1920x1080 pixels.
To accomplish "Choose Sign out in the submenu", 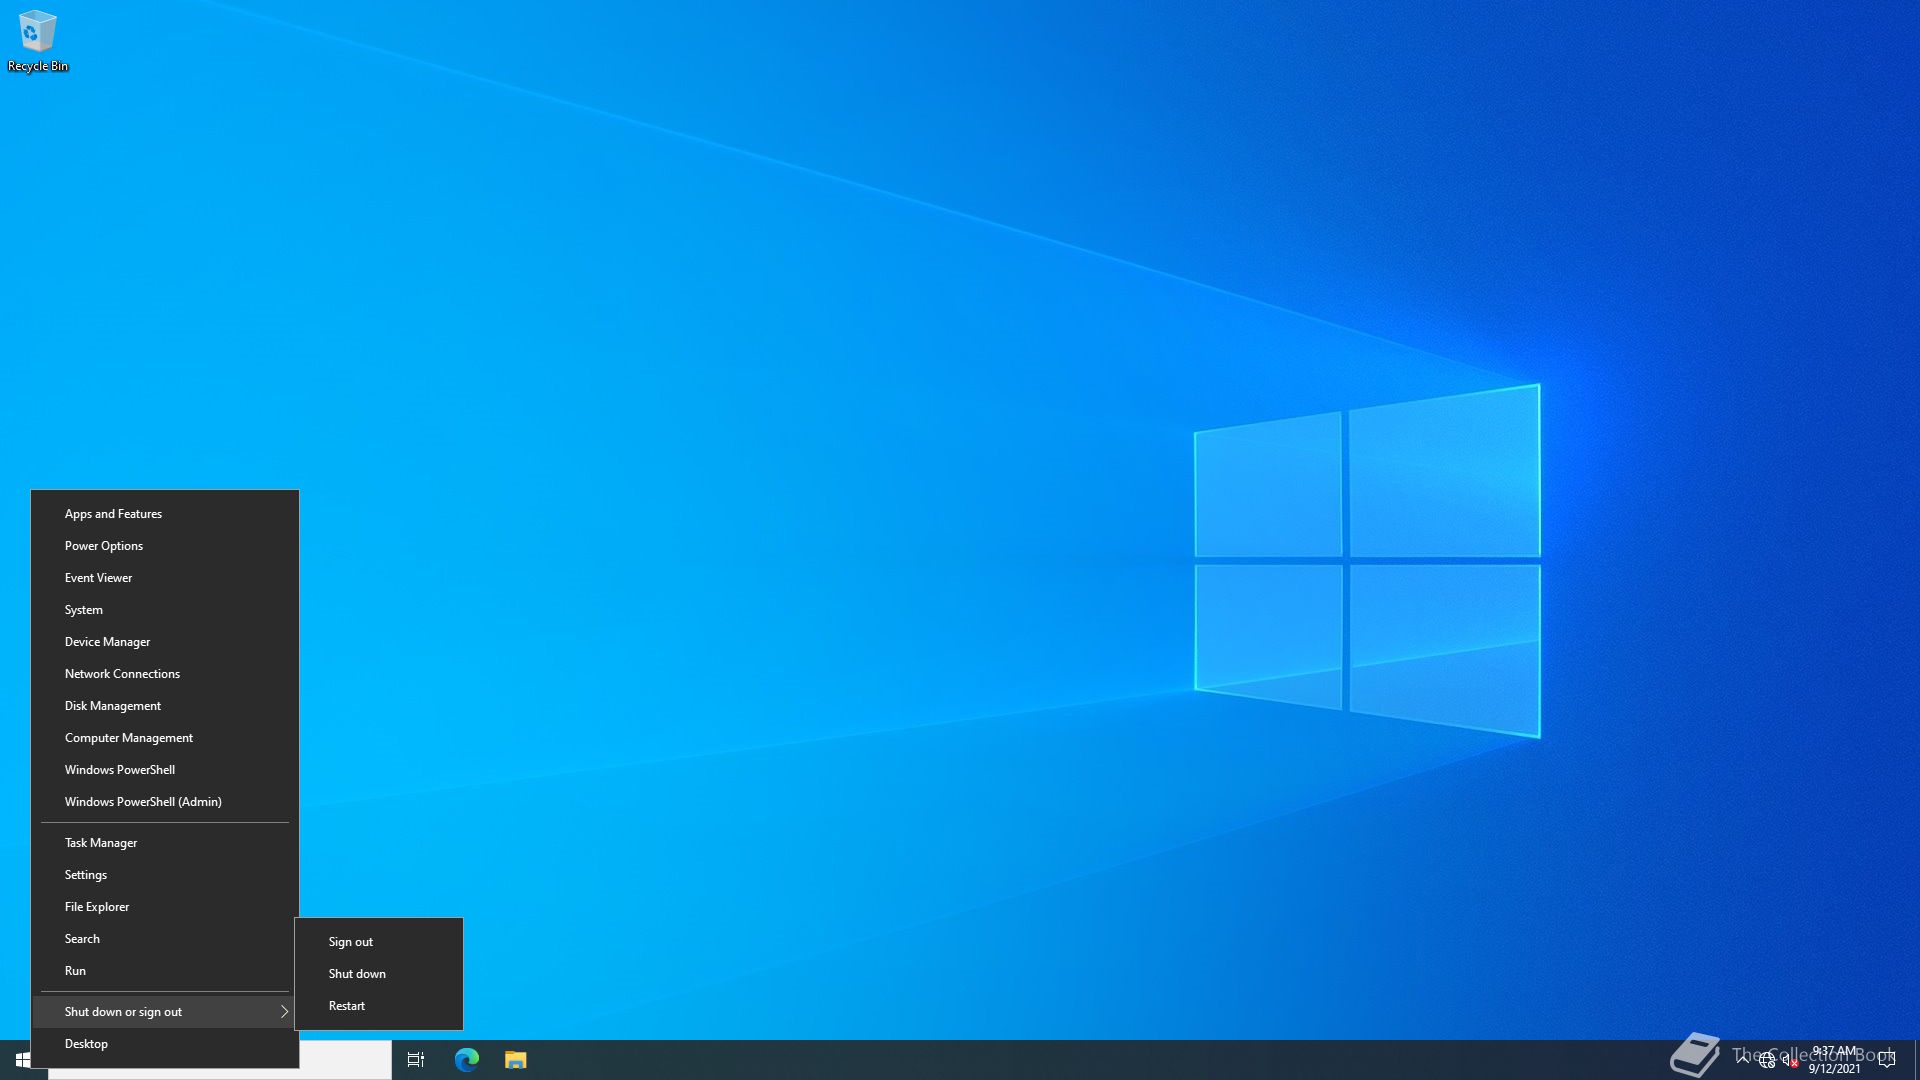I will [379, 942].
